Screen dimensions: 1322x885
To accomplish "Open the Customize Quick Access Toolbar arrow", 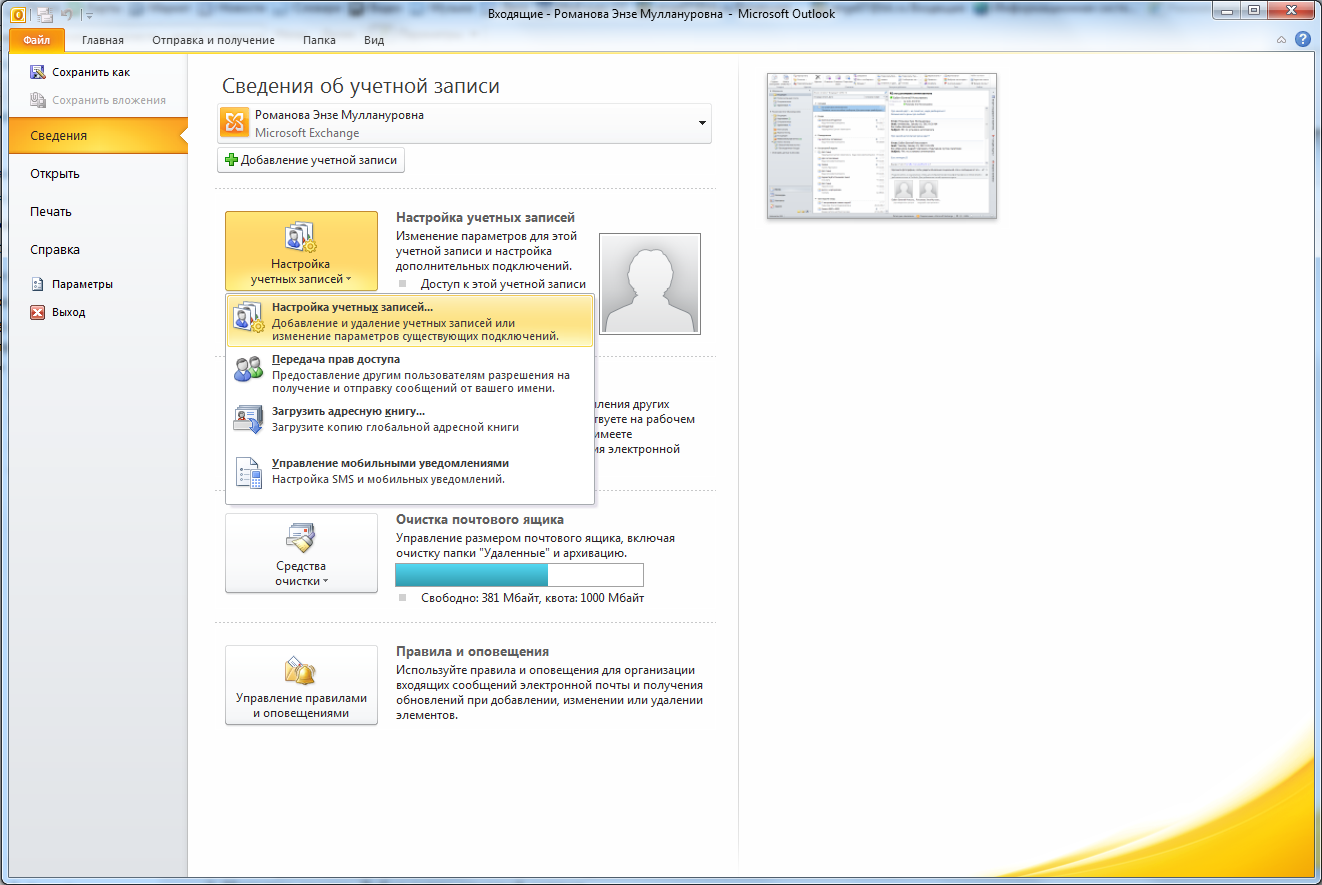I will [x=88, y=16].
